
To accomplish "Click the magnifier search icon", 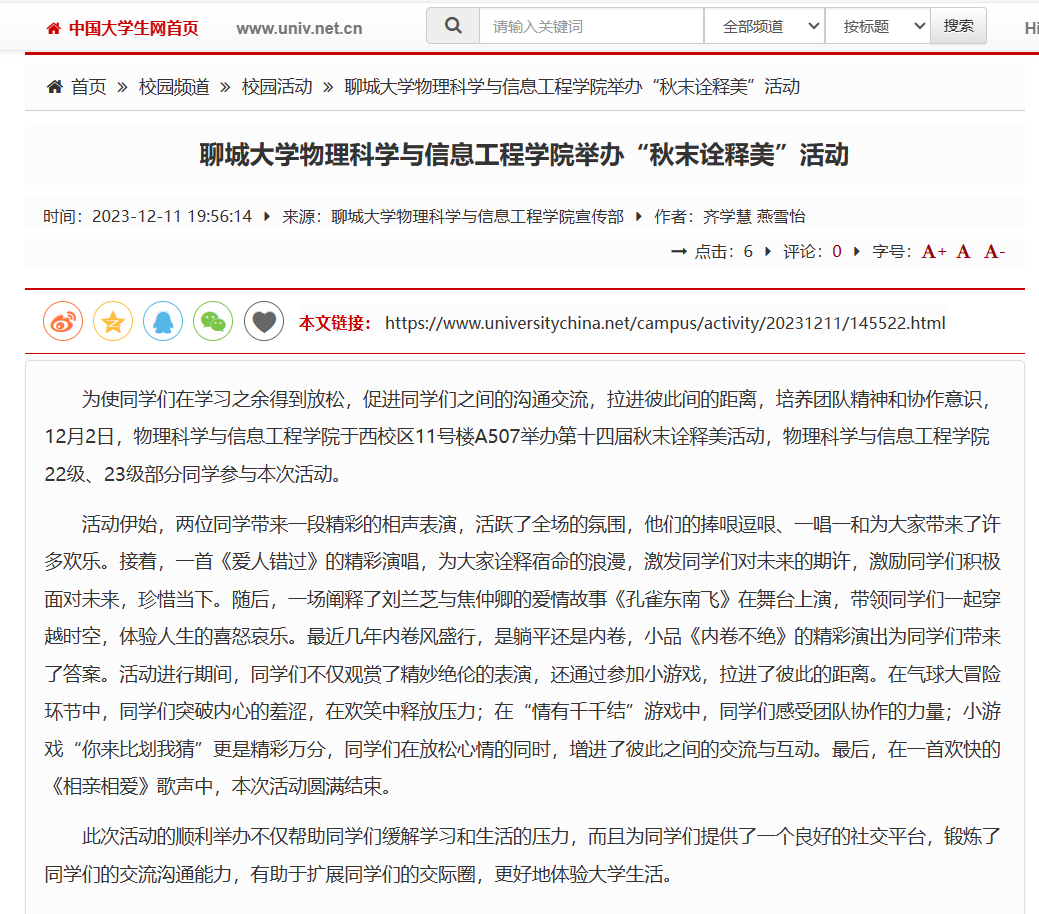I will click(x=452, y=25).
